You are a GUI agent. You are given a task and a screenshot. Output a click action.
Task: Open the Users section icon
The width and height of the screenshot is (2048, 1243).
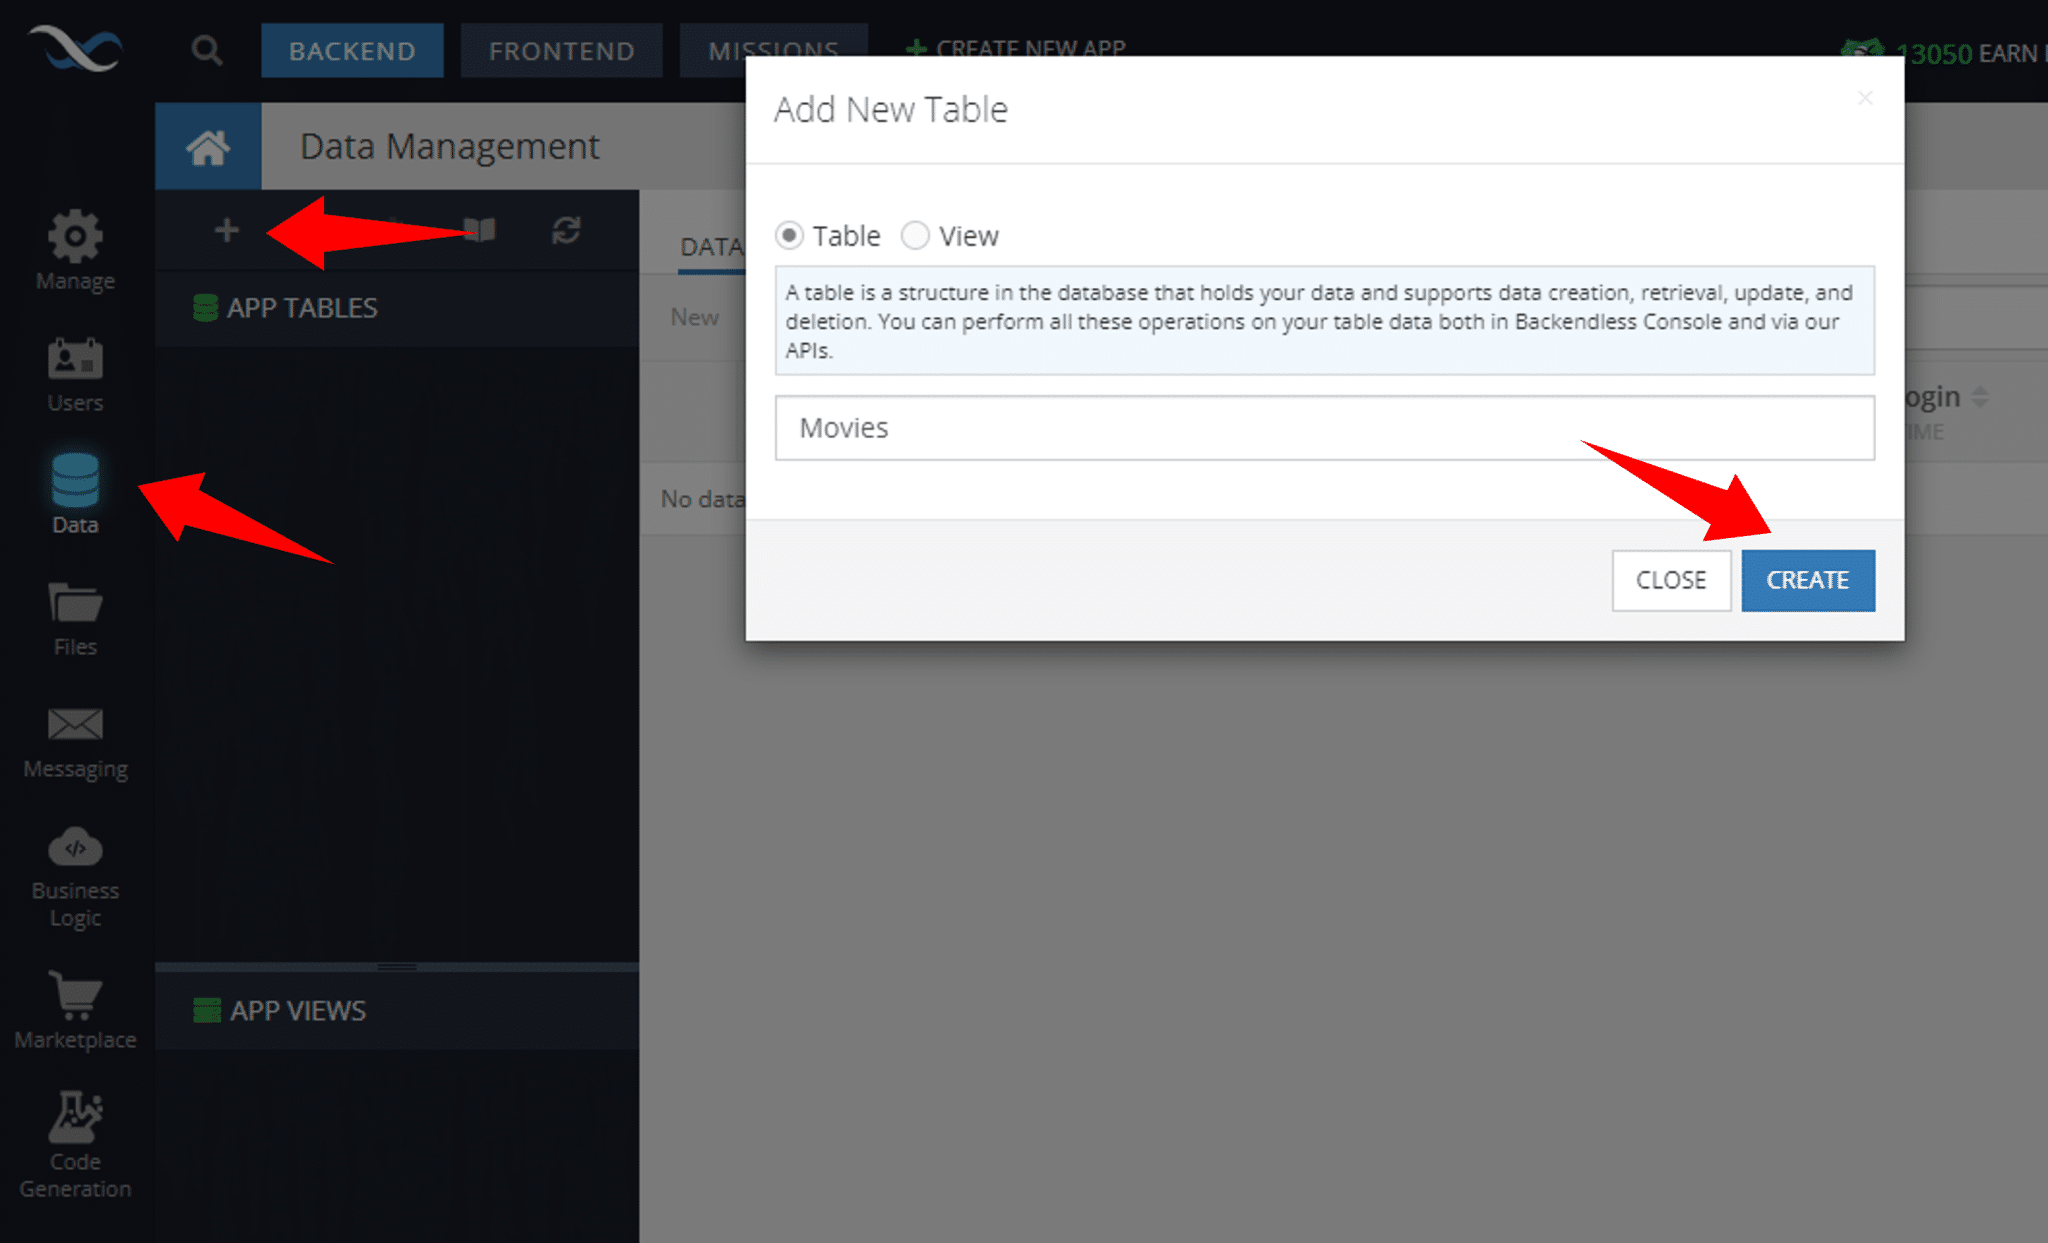point(75,359)
